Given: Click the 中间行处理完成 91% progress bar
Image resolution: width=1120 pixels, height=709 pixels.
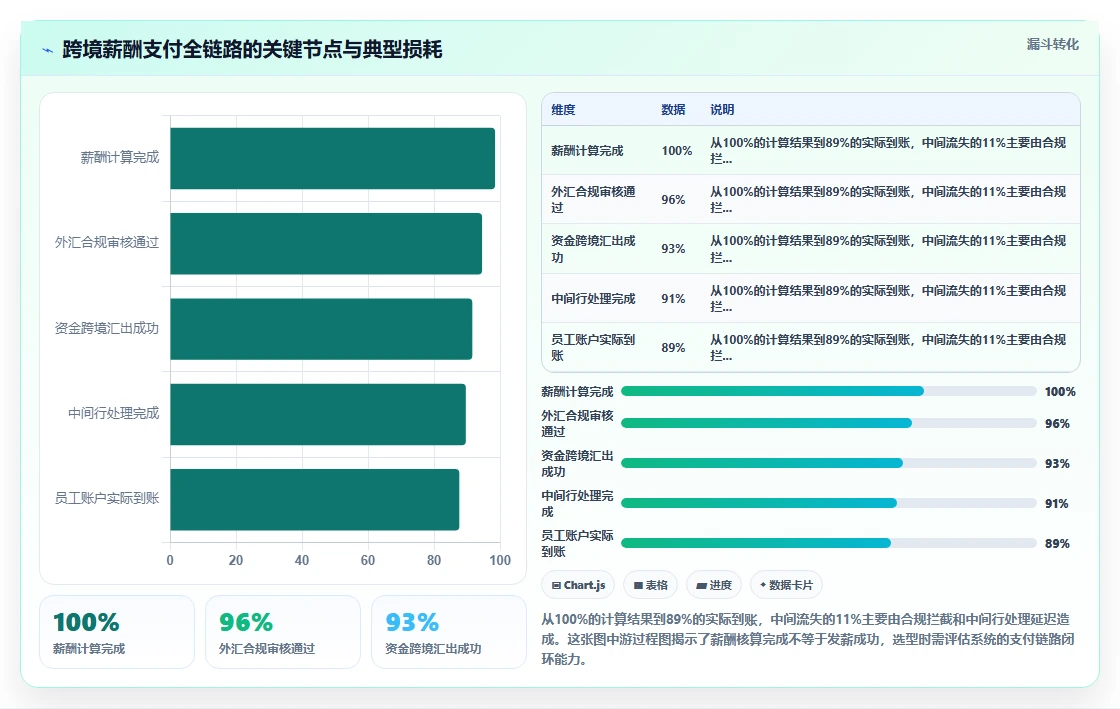Looking at the screenshot, I should point(829,503).
